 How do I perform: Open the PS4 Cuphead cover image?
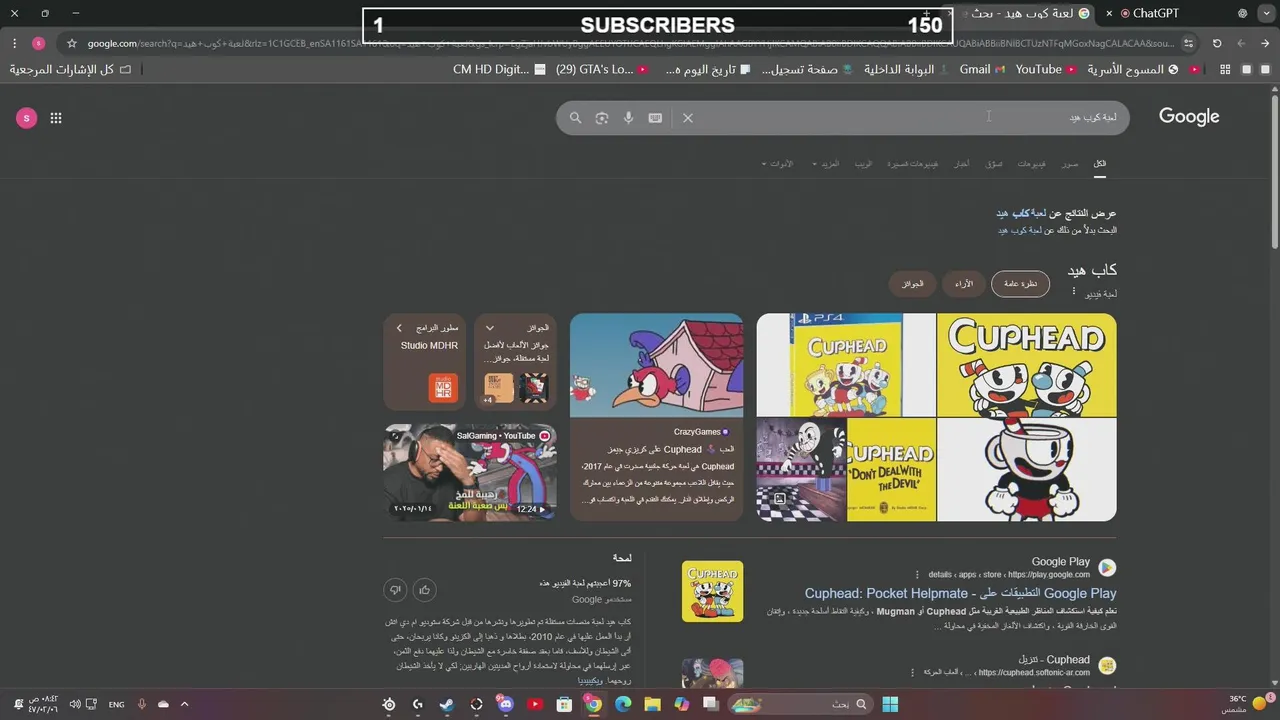click(x=846, y=365)
